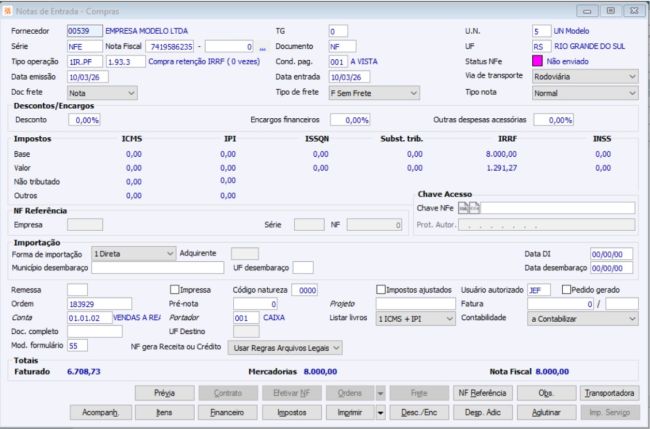Image resolution: width=650 pixels, height=429 pixels.
Task: Open the Transportadora button
Action: (x=609, y=393)
